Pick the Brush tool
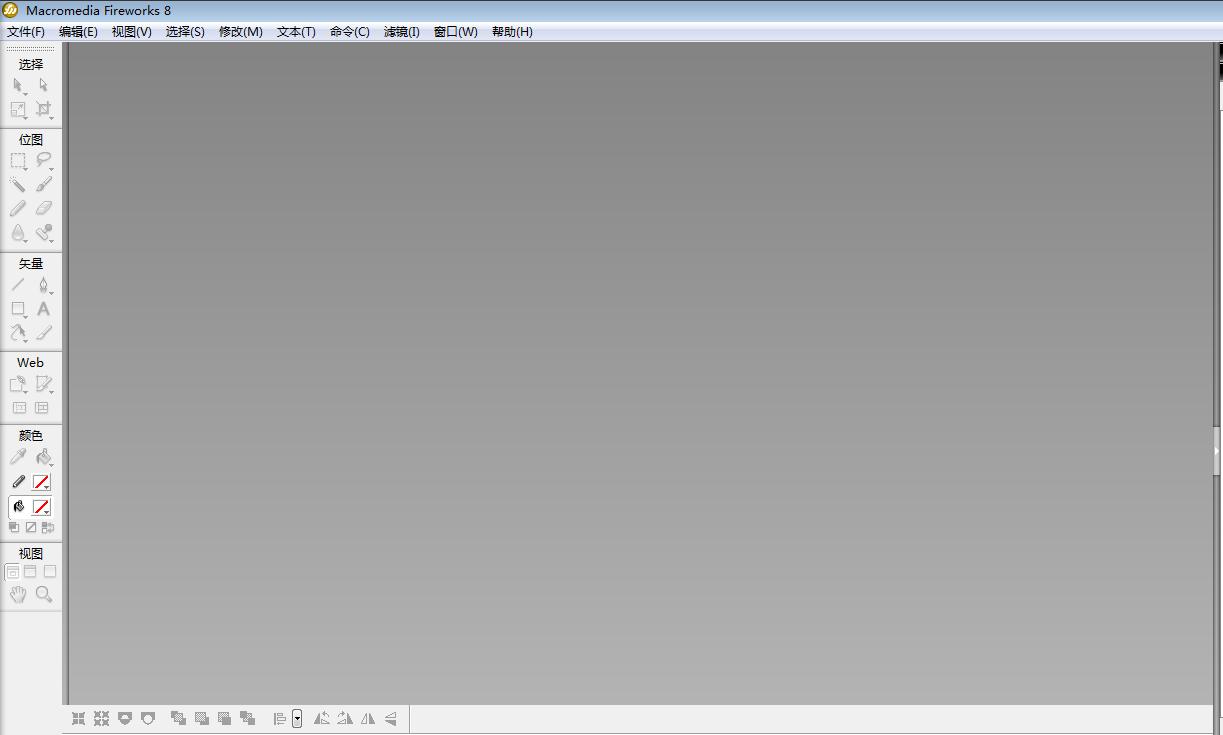Image resolution: width=1223 pixels, height=735 pixels. click(x=43, y=185)
